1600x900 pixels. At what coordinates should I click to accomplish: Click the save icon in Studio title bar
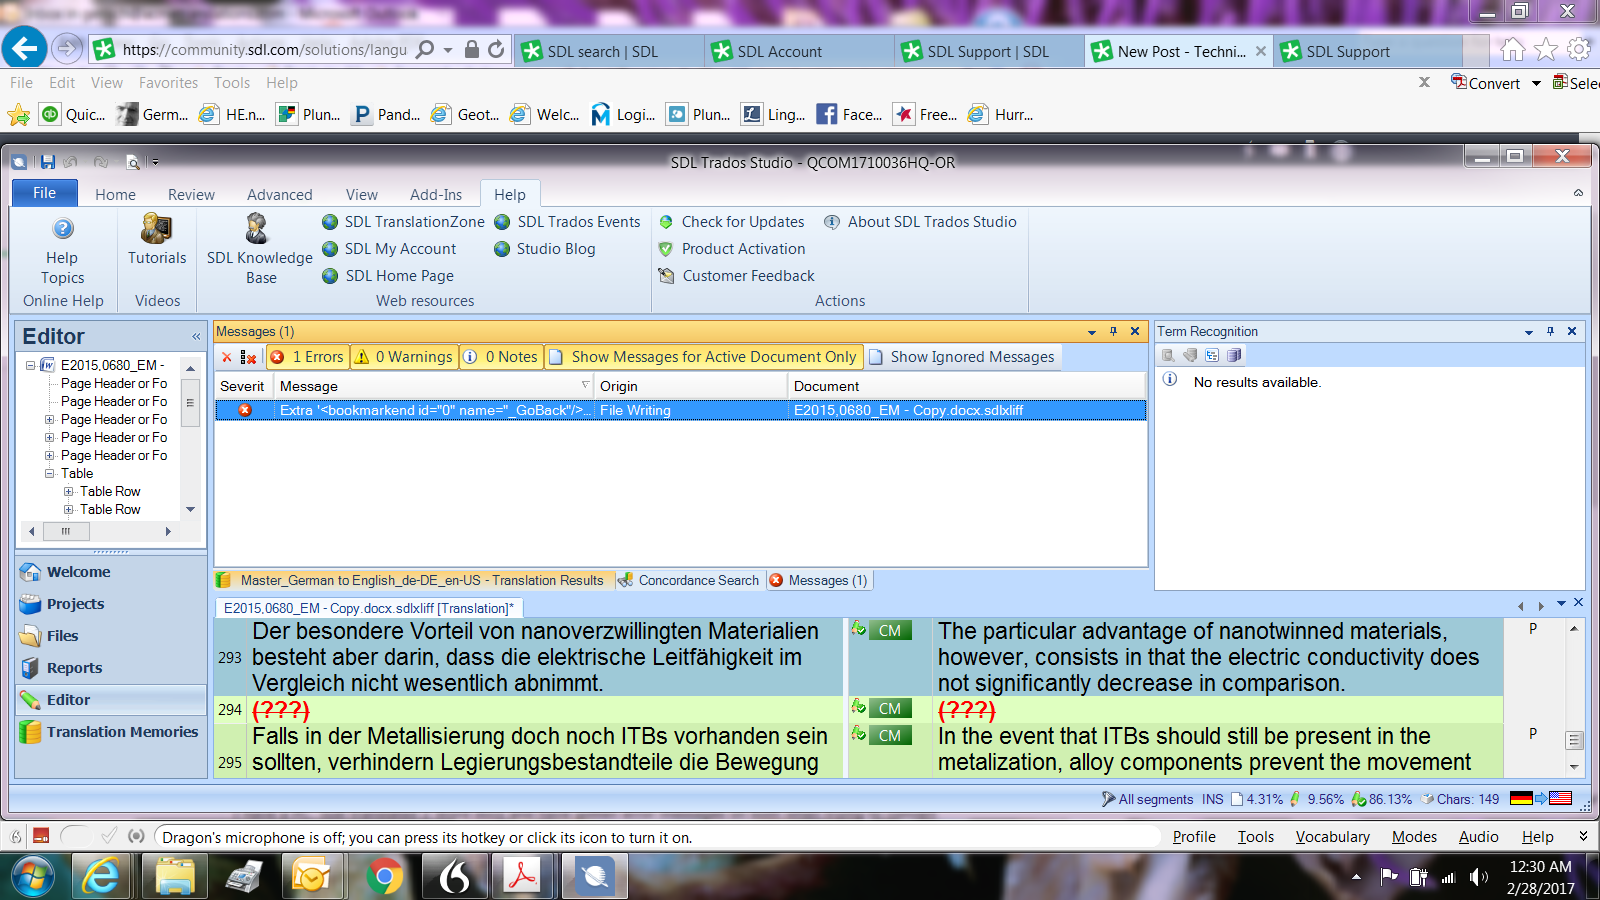point(47,161)
